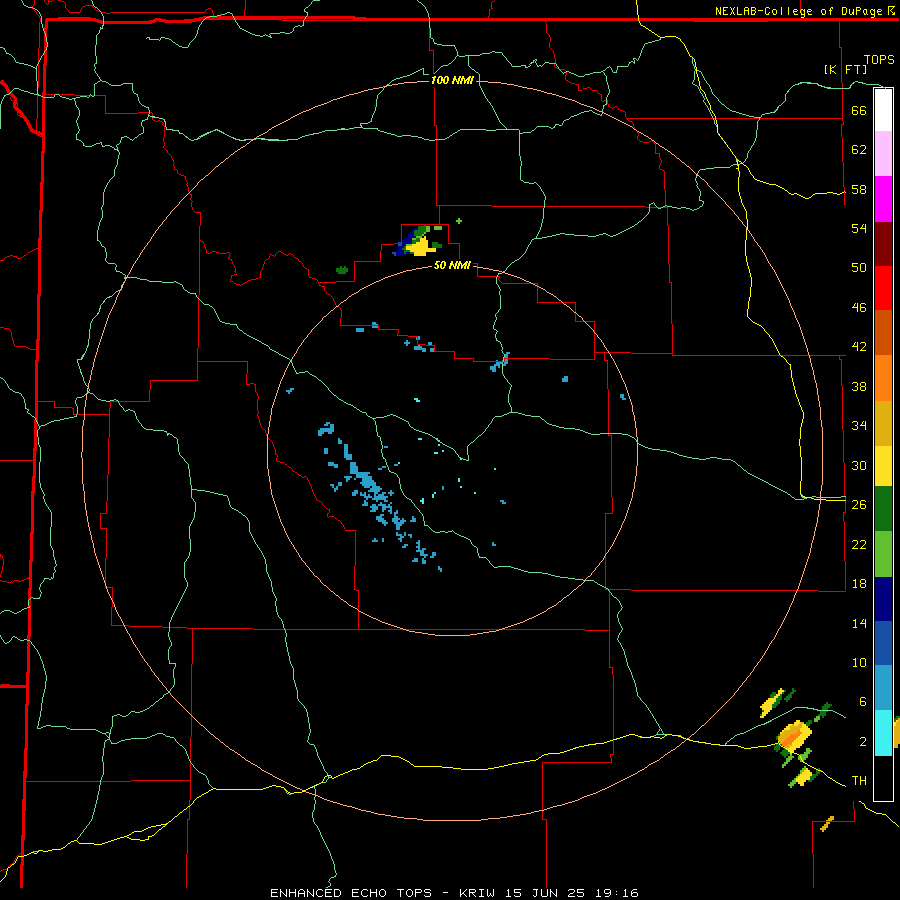Click the ENHANCED ECHO TOPS caption
The width and height of the screenshot is (900, 900).
tap(351, 893)
